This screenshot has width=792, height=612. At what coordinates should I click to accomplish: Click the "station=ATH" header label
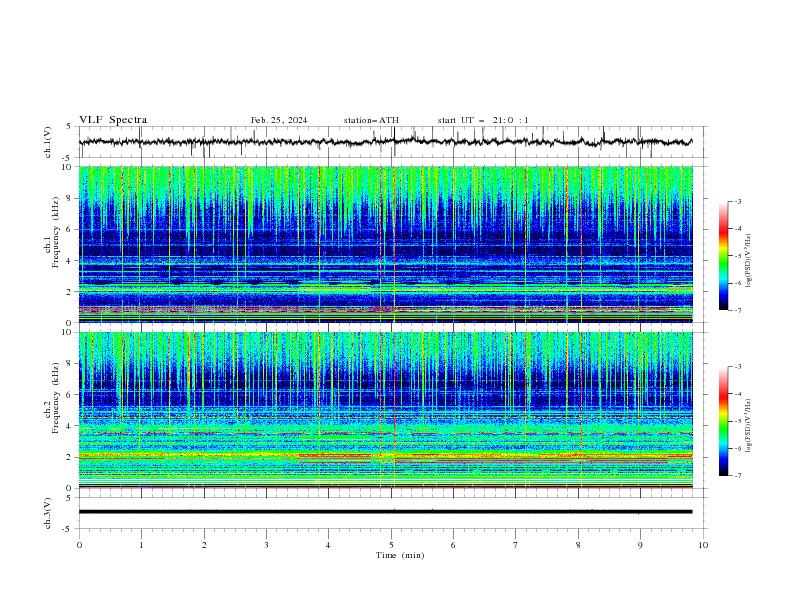[371, 120]
